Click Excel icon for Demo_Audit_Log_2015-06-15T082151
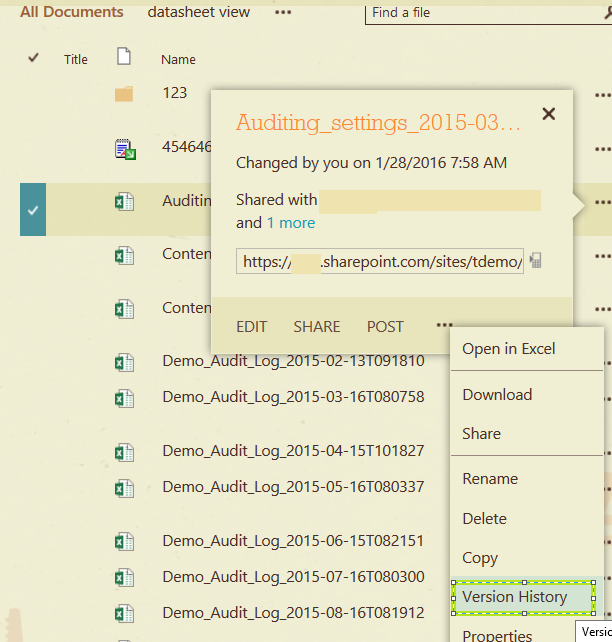Image resolution: width=612 pixels, height=642 pixels. click(124, 542)
